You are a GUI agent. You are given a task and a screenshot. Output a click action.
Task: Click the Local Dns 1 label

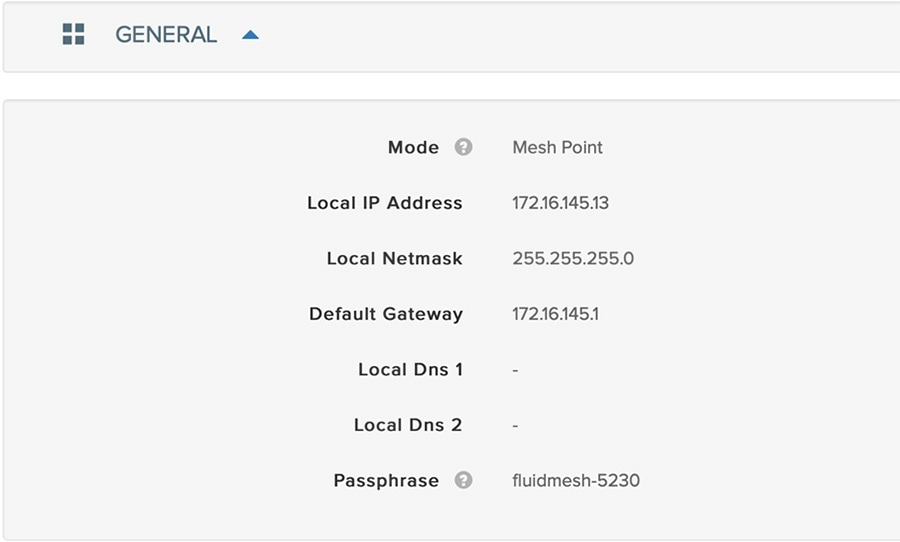click(x=410, y=369)
